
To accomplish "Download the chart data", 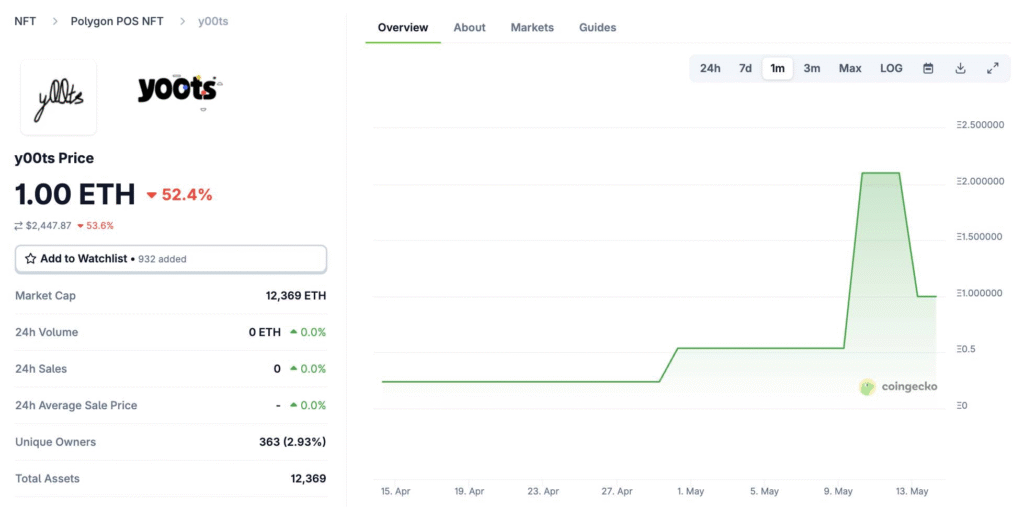I will [960, 68].
